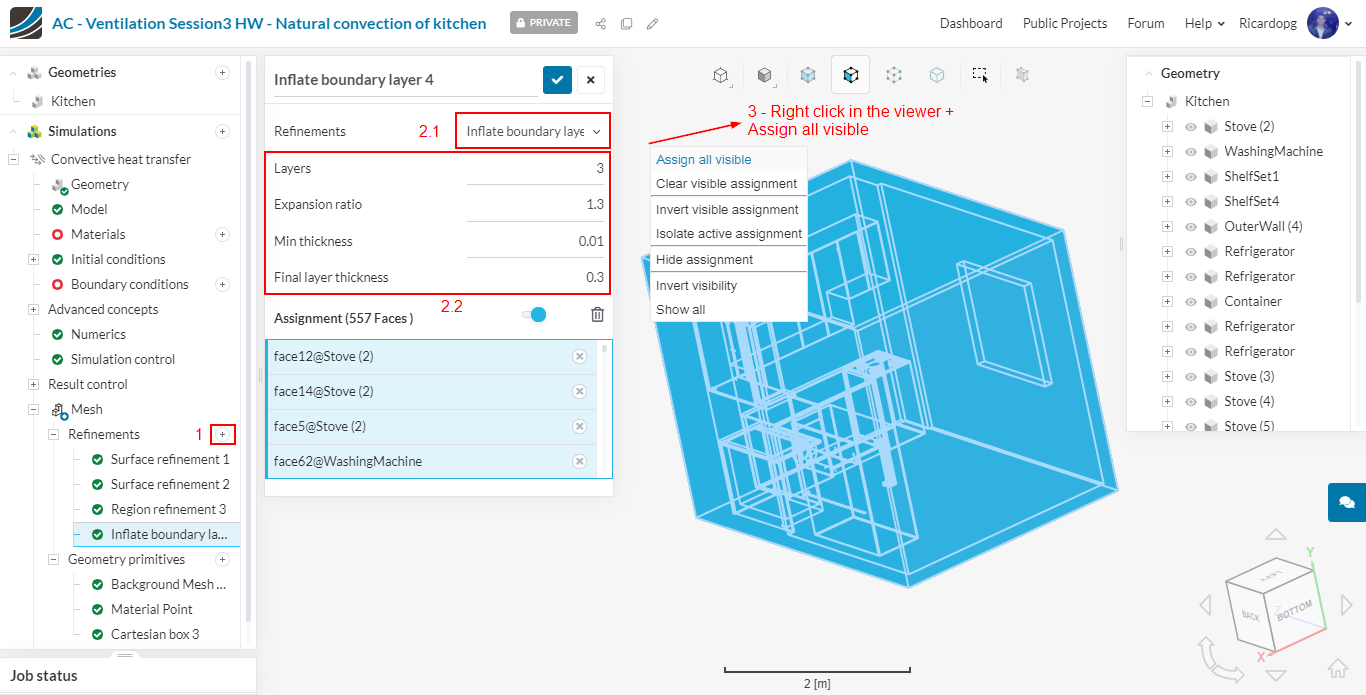Viewport: 1366px width, 695px height.
Task: Expand the Stove (2) geometry node
Action: point(1167,127)
